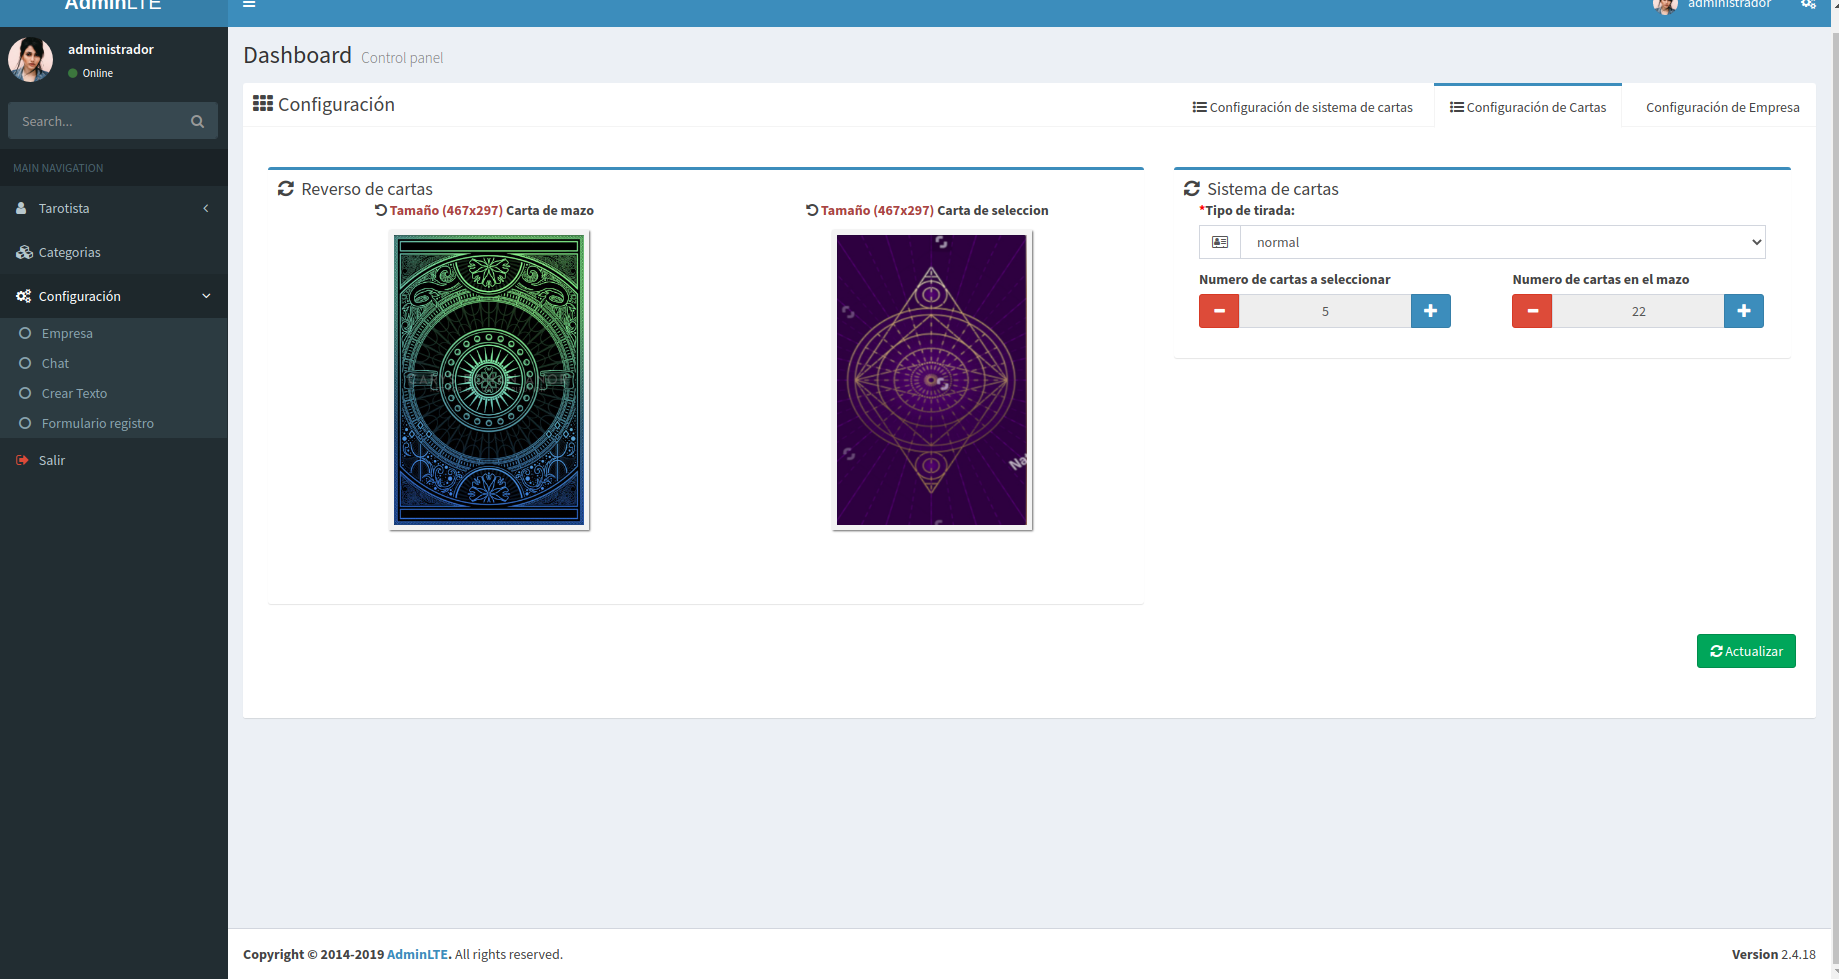Click the minus button for cartas a seleccionar

(1219, 311)
